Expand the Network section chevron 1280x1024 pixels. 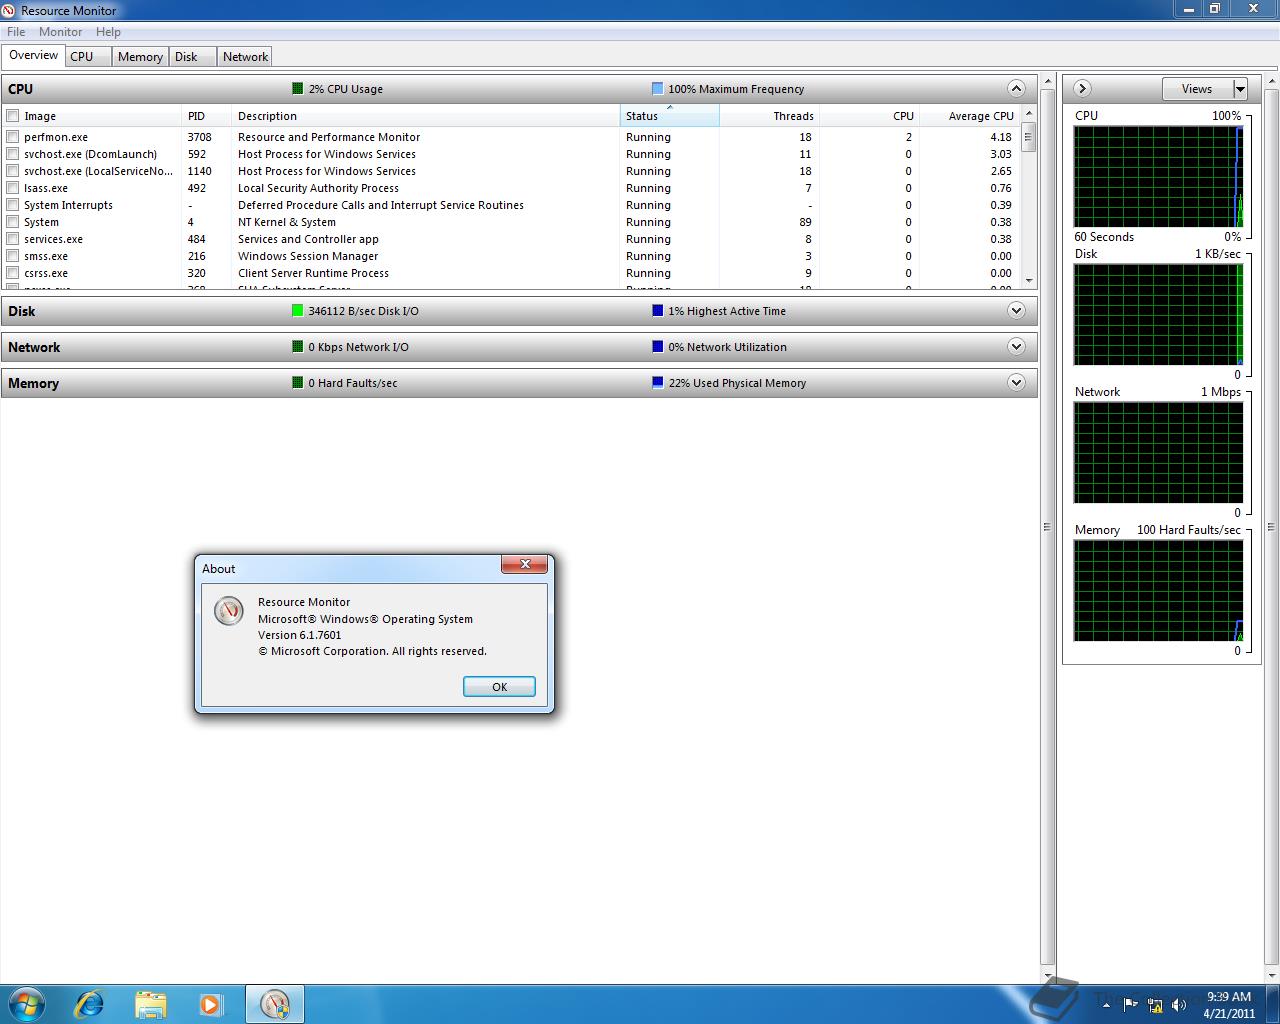pos(1016,346)
